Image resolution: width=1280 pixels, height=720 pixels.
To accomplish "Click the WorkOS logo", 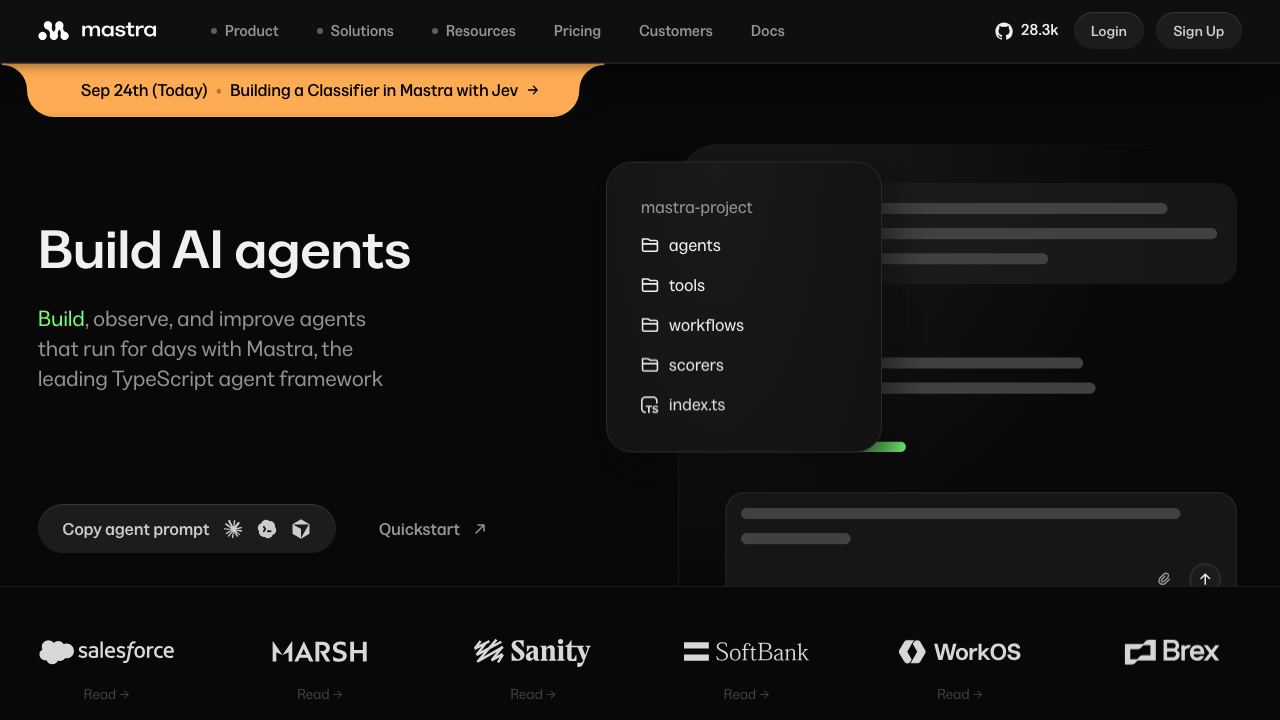I will (x=959, y=652).
